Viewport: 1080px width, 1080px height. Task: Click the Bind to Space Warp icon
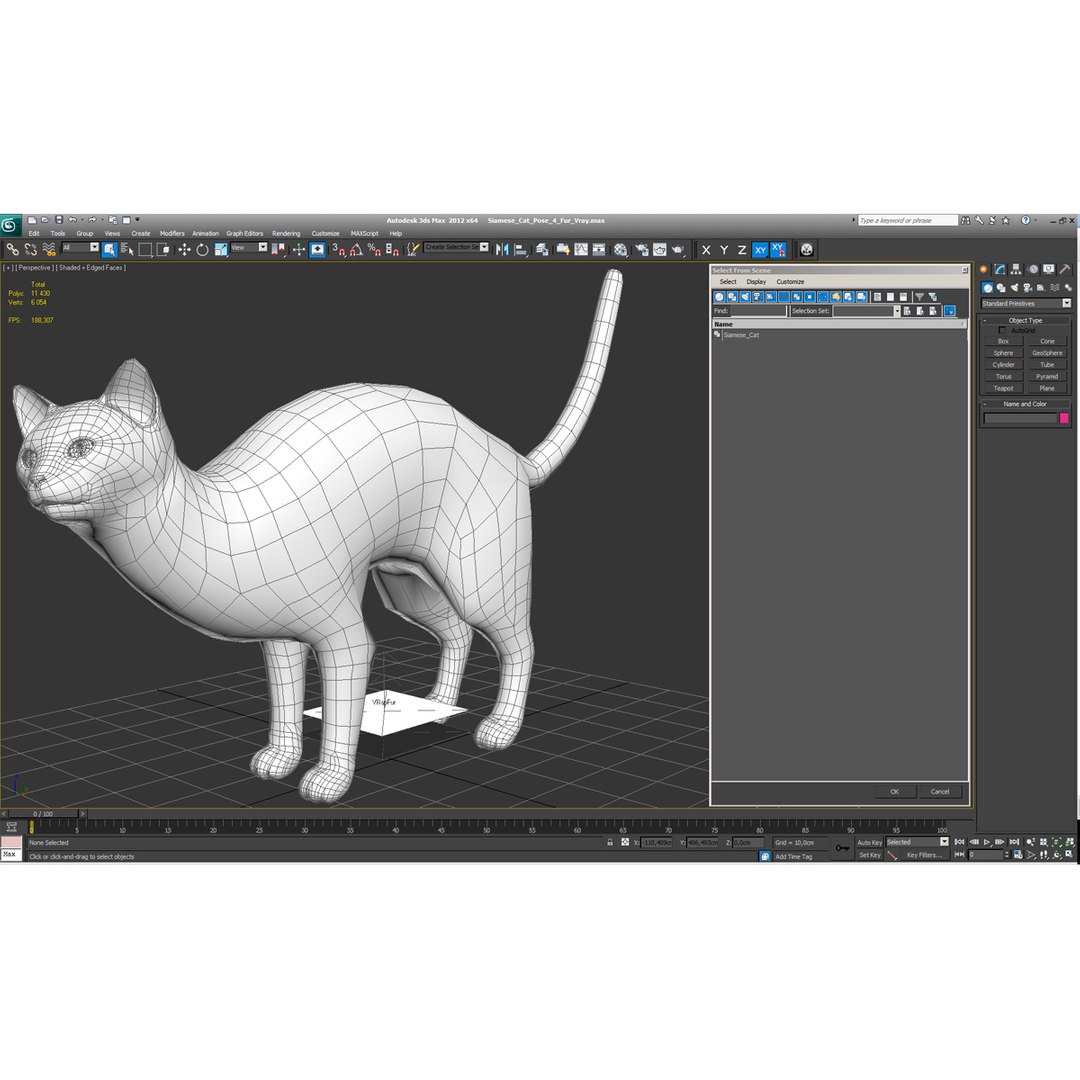[x=48, y=250]
